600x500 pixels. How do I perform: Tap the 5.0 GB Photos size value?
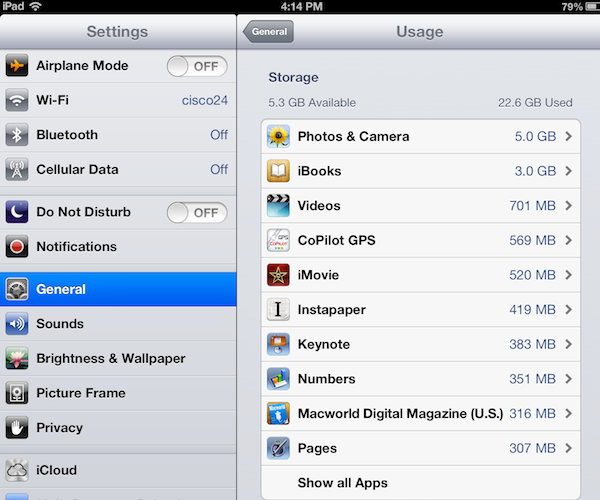[x=535, y=136]
